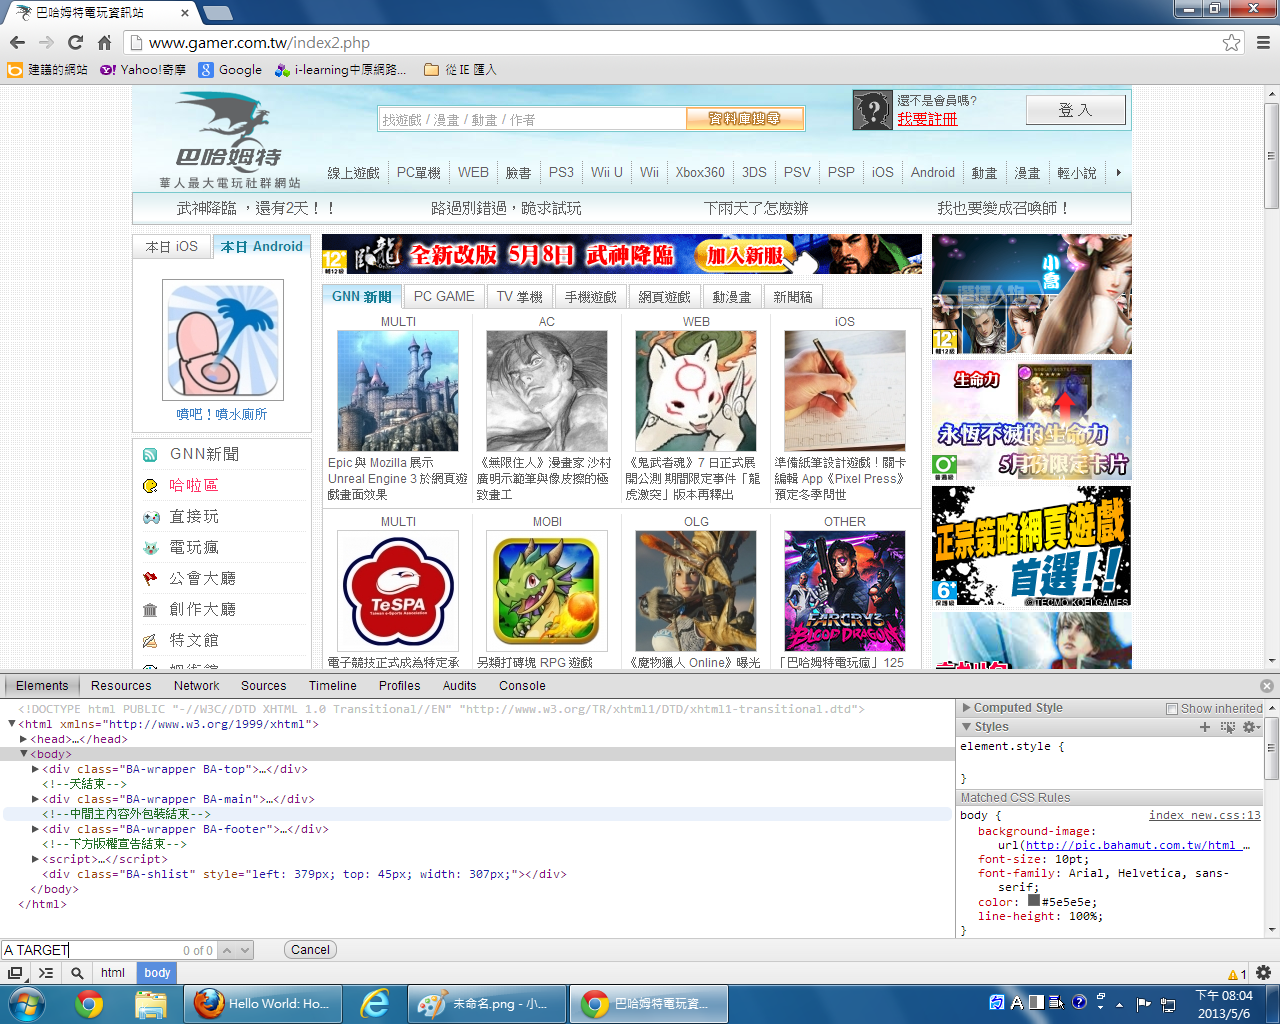Click the 資料庫搜尋 search button
Image resolution: width=1280 pixels, height=1024 pixels.
[x=745, y=119]
